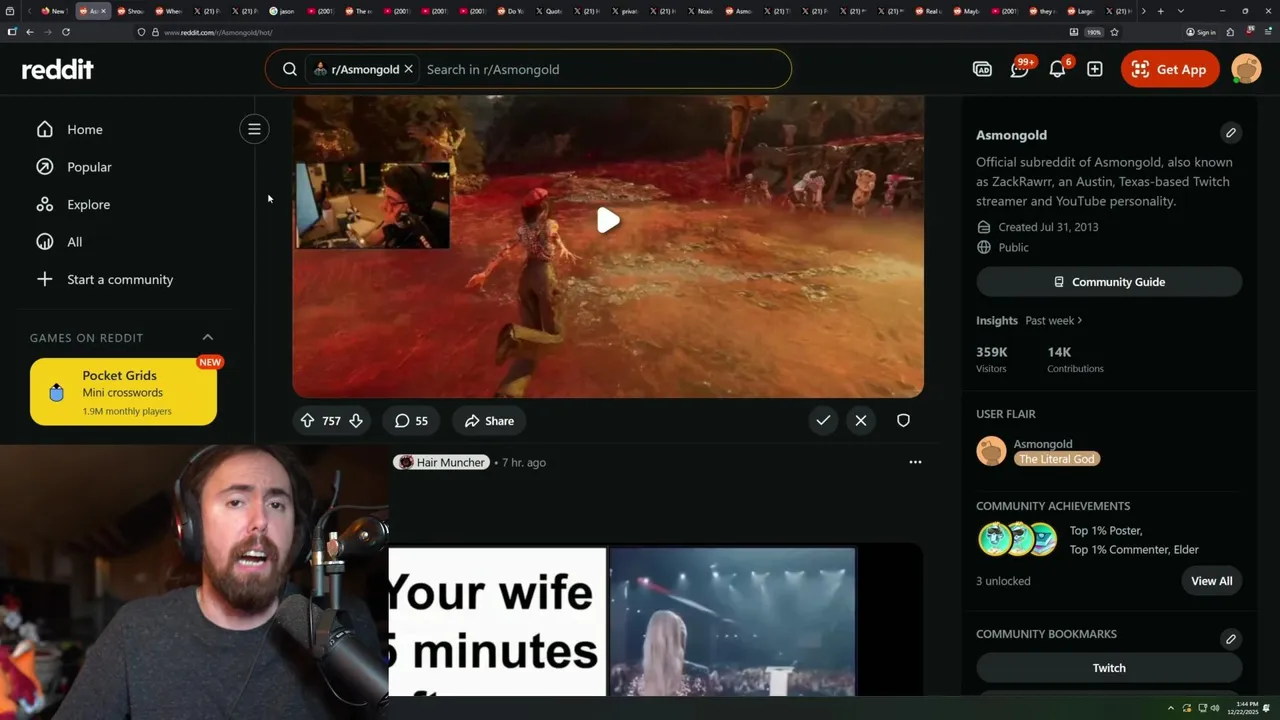The image size is (1280, 720).
Task: Click the community achievements badge icons
Action: (1017, 539)
